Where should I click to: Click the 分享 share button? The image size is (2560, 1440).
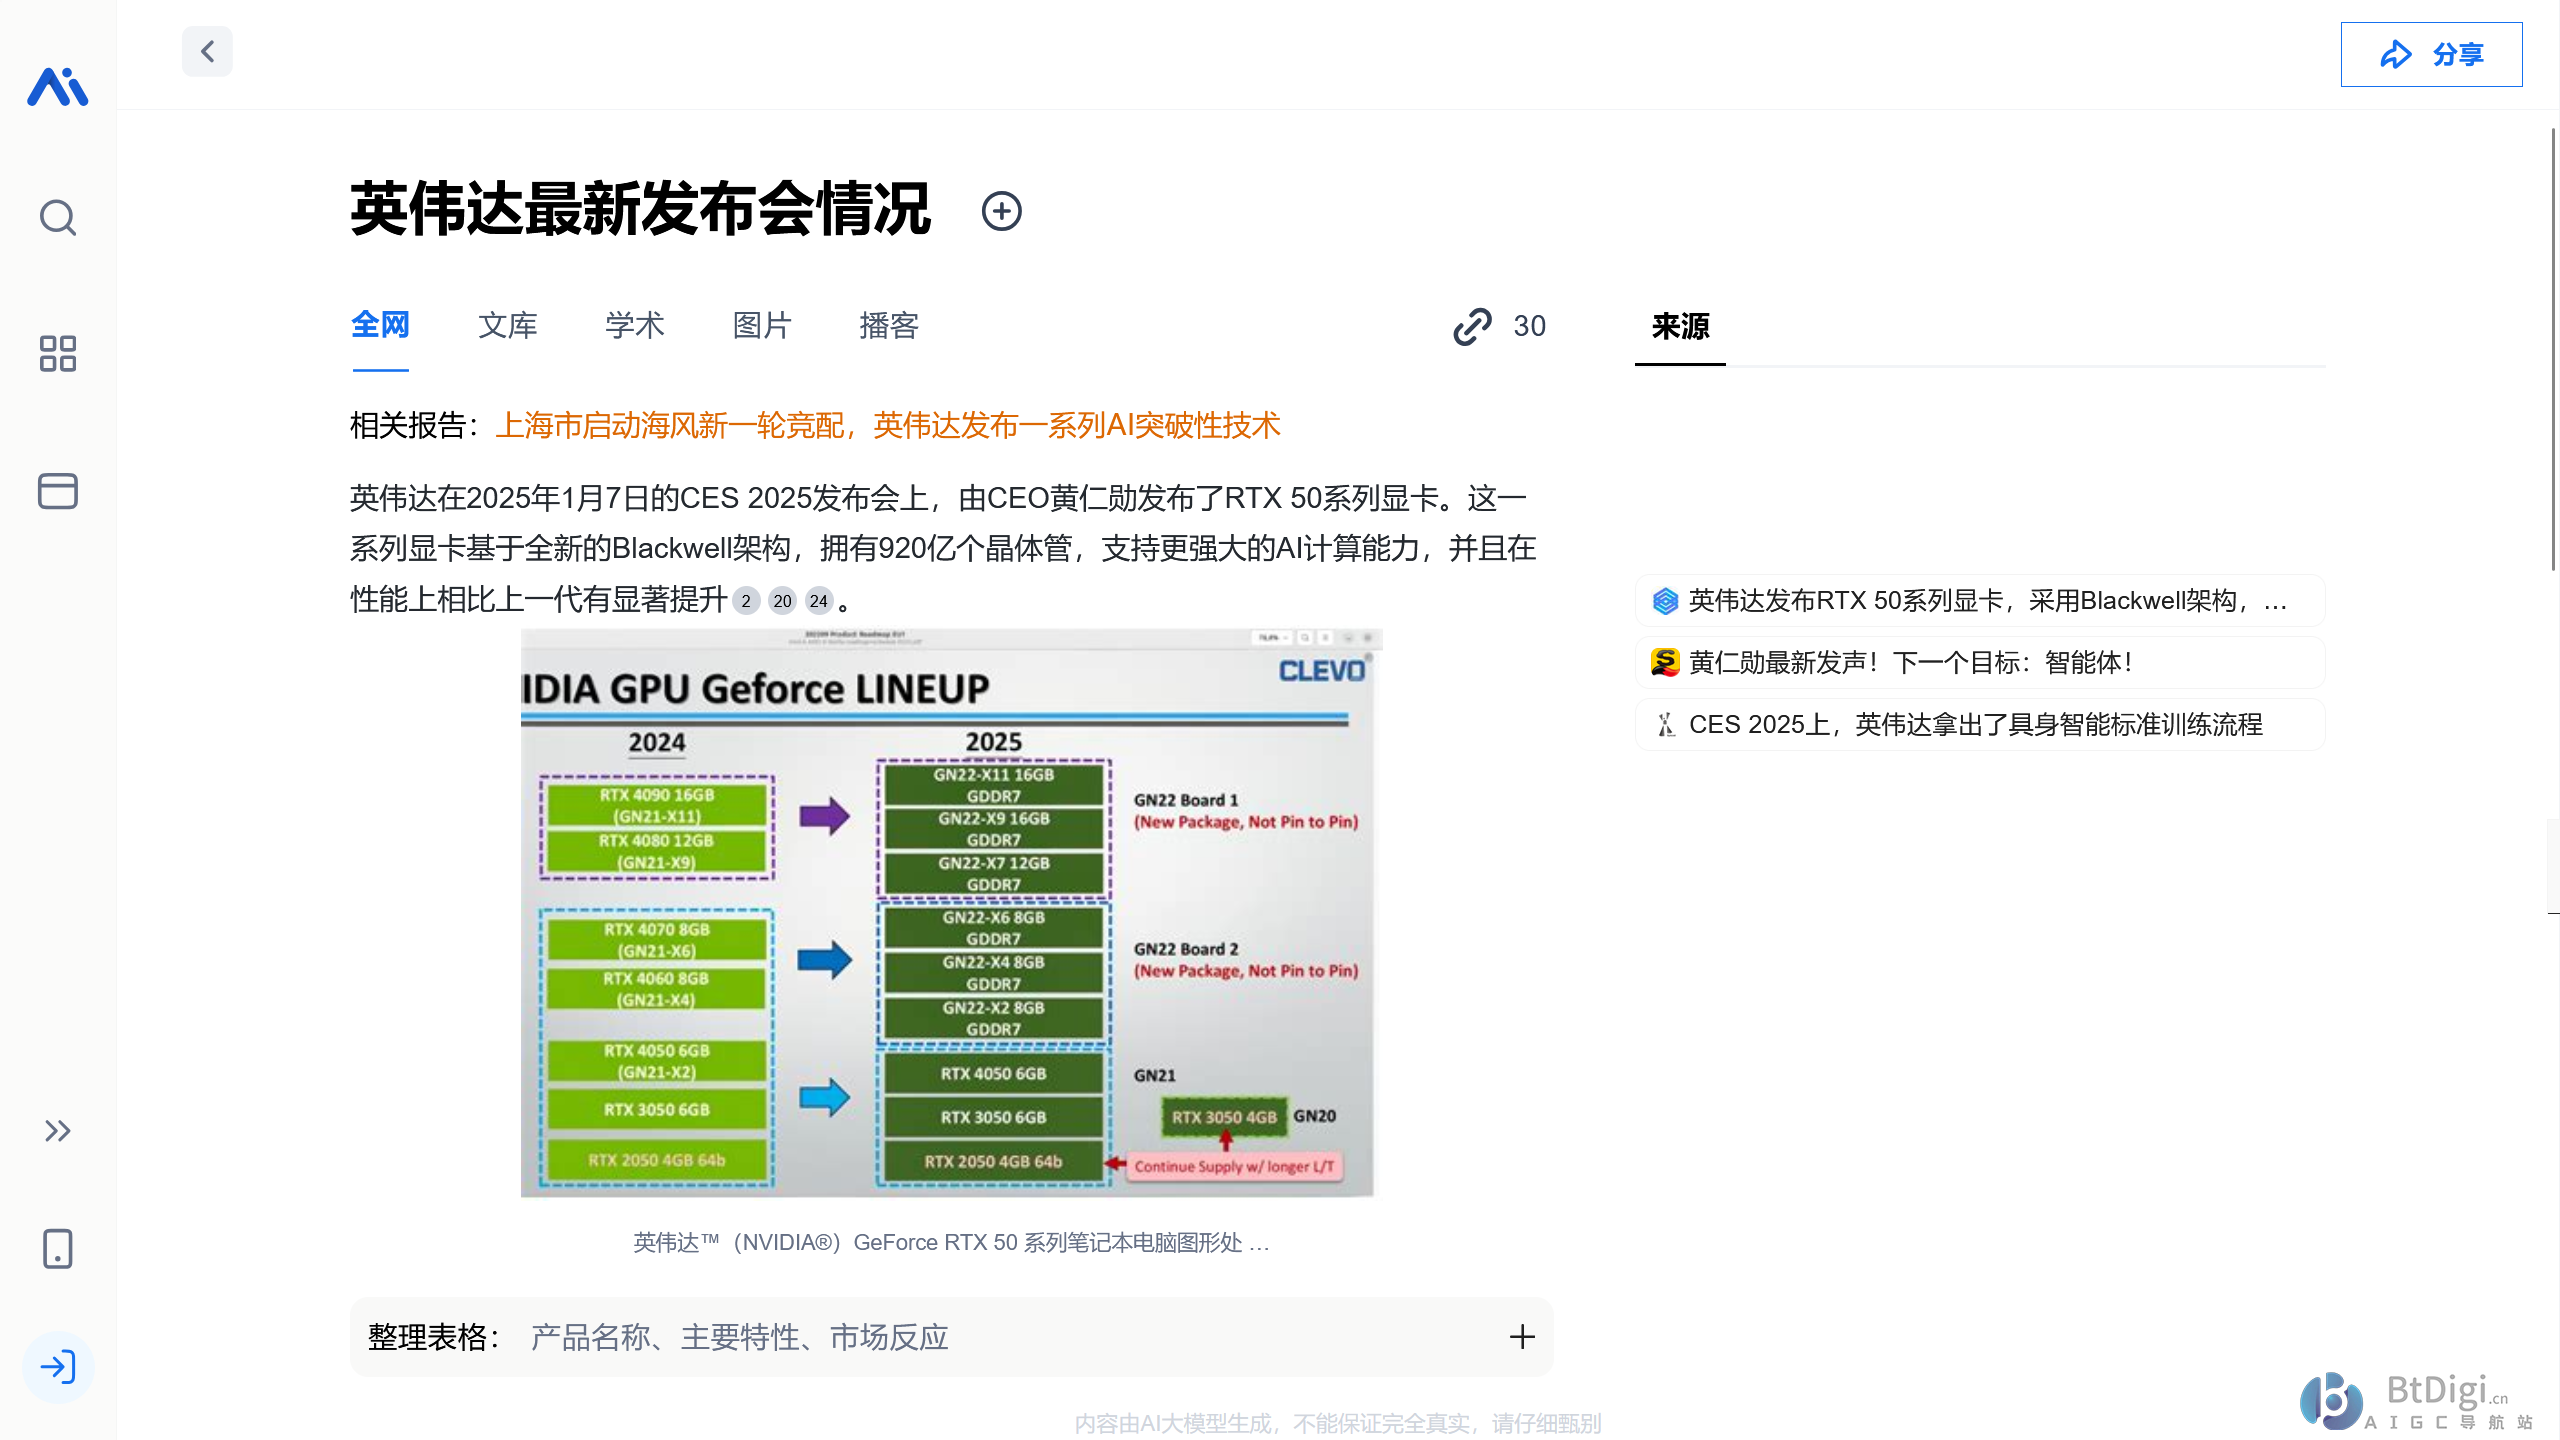click(x=2431, y=54)
